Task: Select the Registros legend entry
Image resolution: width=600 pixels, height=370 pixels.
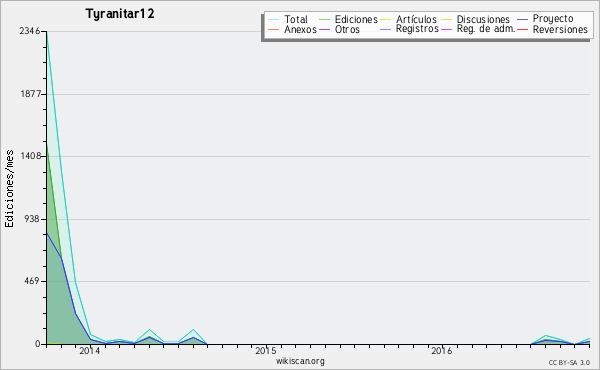Action: tap(417, 29)
